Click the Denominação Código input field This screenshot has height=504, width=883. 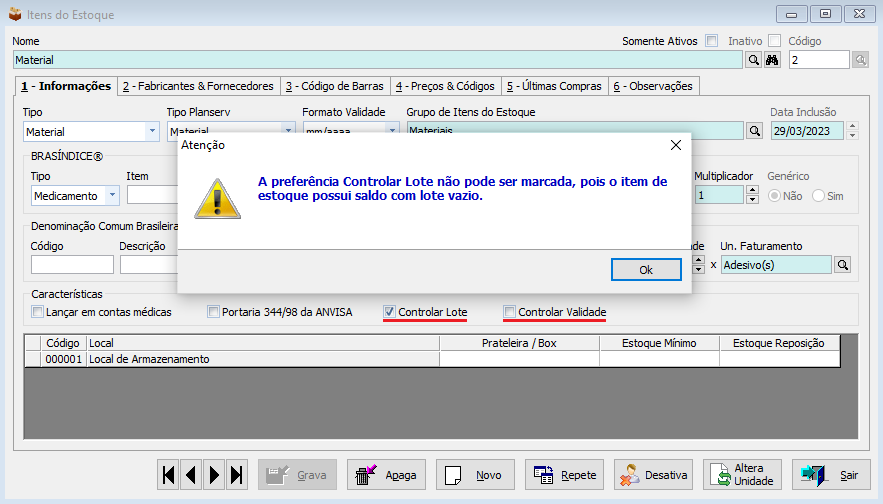click(72, 265)
